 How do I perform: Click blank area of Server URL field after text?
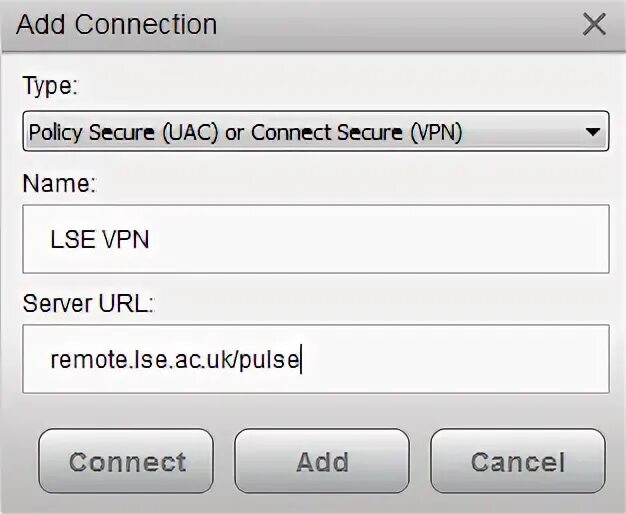point(455,359)
